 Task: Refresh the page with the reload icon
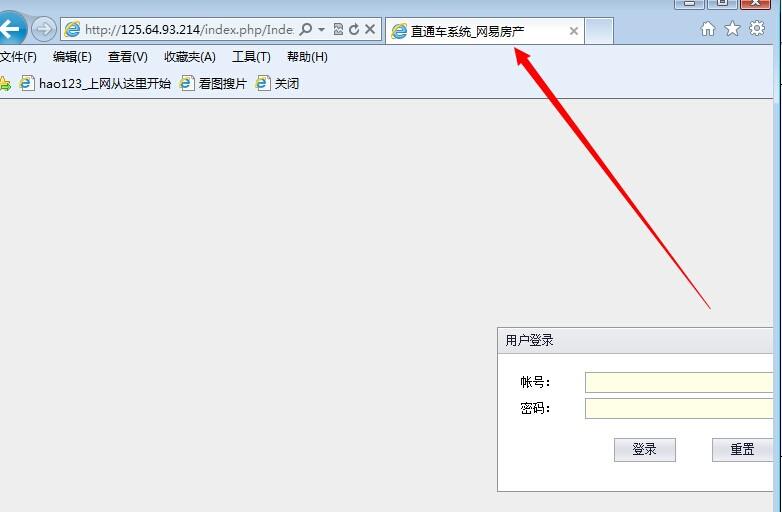tap(354, 29)
